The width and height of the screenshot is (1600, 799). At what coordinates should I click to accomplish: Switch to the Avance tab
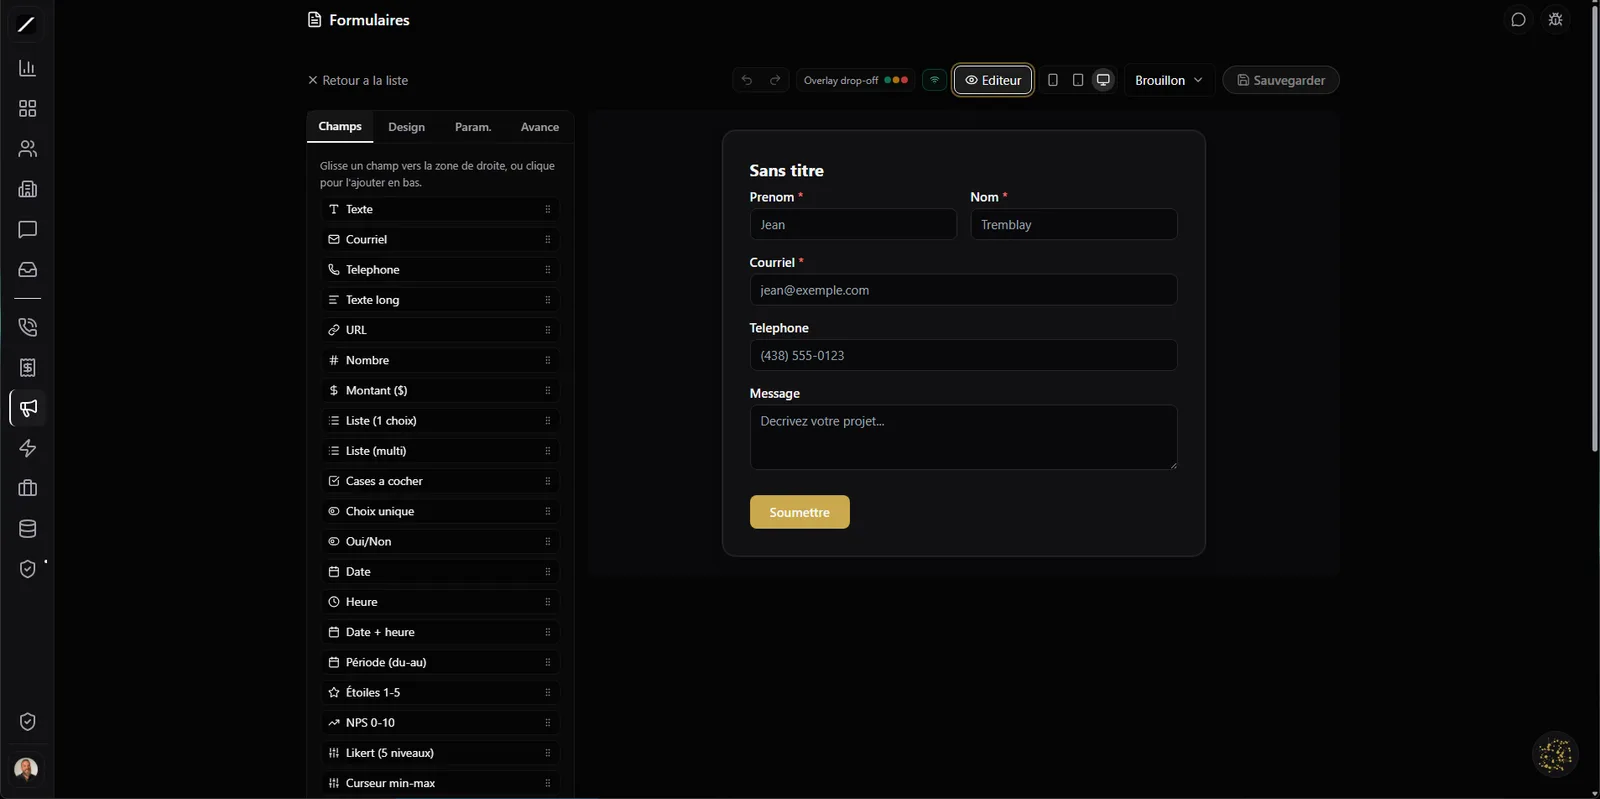[x=540, y=127]
